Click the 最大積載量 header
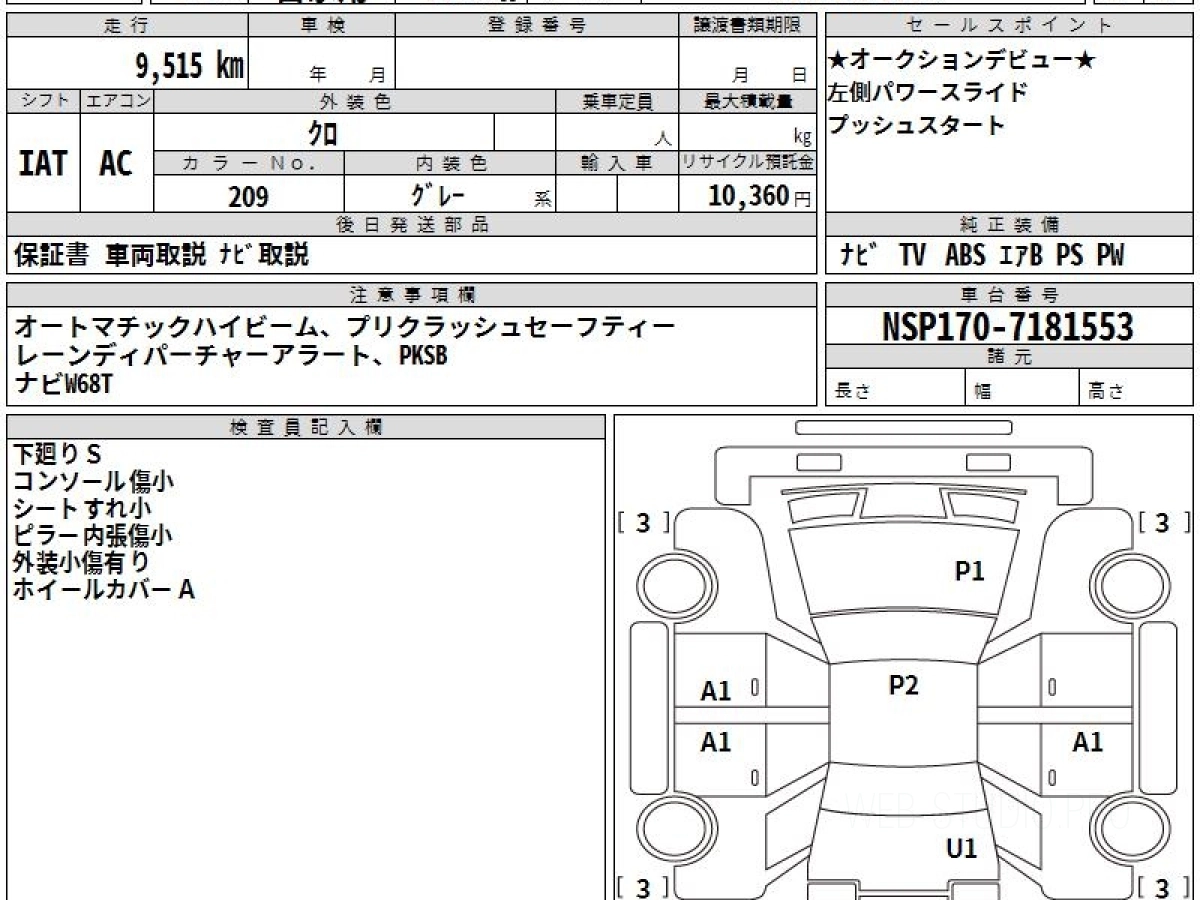Image resolution: width=1200 pixels, height=900 pixels. click(747, 101)
